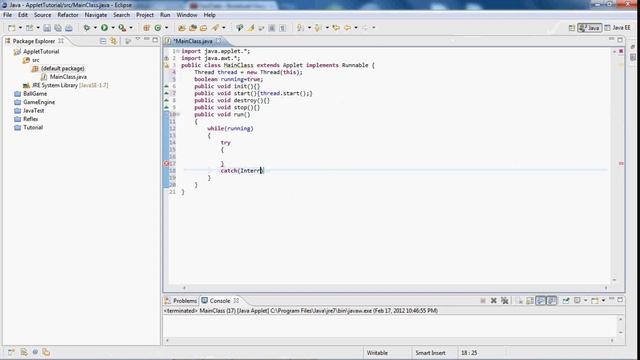The image size is (640, 360).
Task: Click the Save icon in toolbar
Action: pyautogui.click(x=47, y=28)
